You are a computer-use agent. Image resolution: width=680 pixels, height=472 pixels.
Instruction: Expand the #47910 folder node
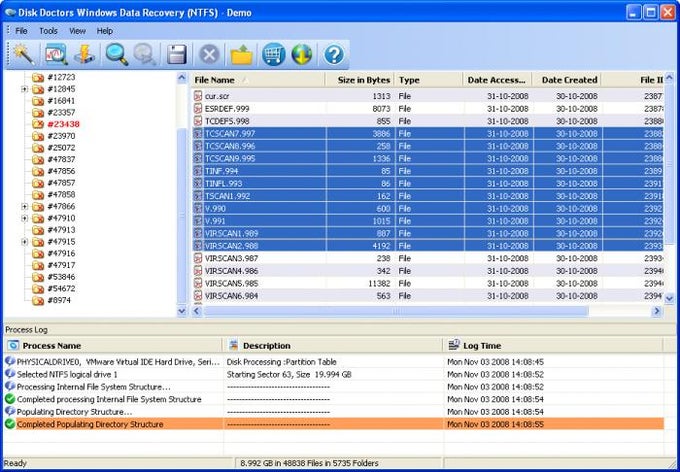pyautogui.click(x=25, y=218)
